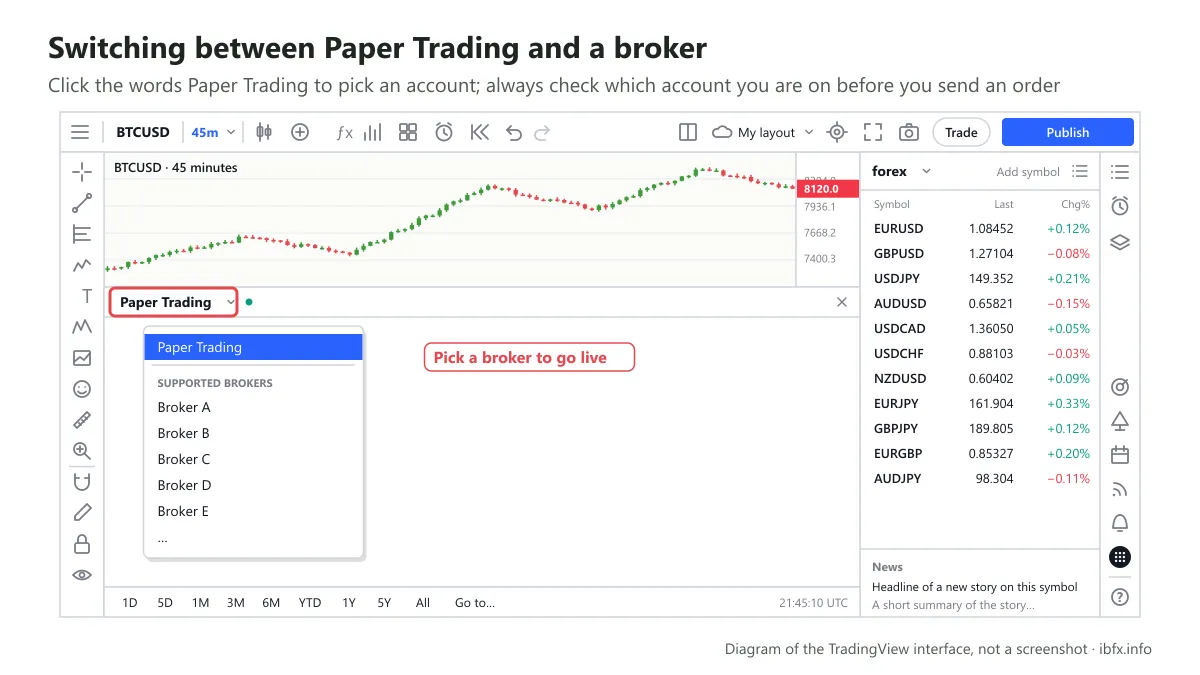Open the calendar sidebar icon
The width and height of the screenshot is (1200, 675).
1120,455
